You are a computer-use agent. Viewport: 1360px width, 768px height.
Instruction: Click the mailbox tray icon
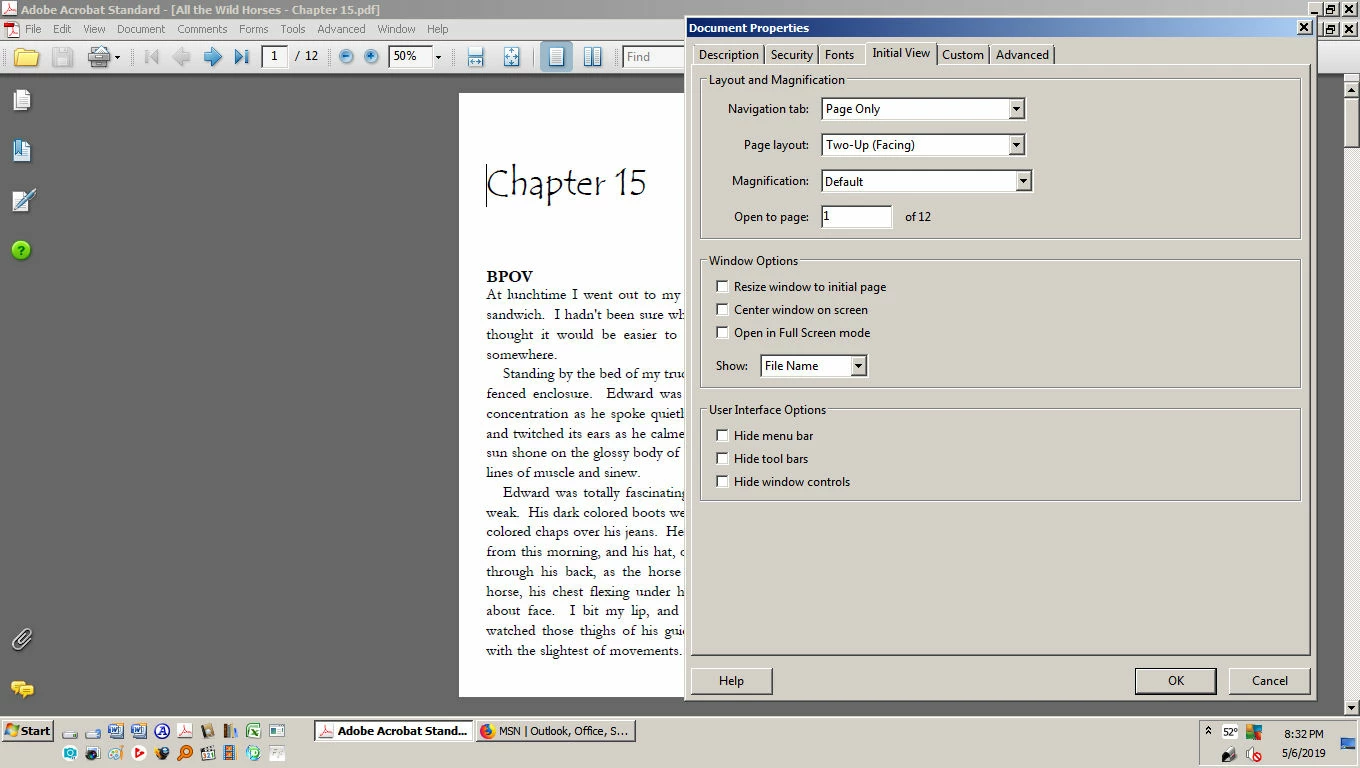pyautogui.click(x=1230, y=753)
